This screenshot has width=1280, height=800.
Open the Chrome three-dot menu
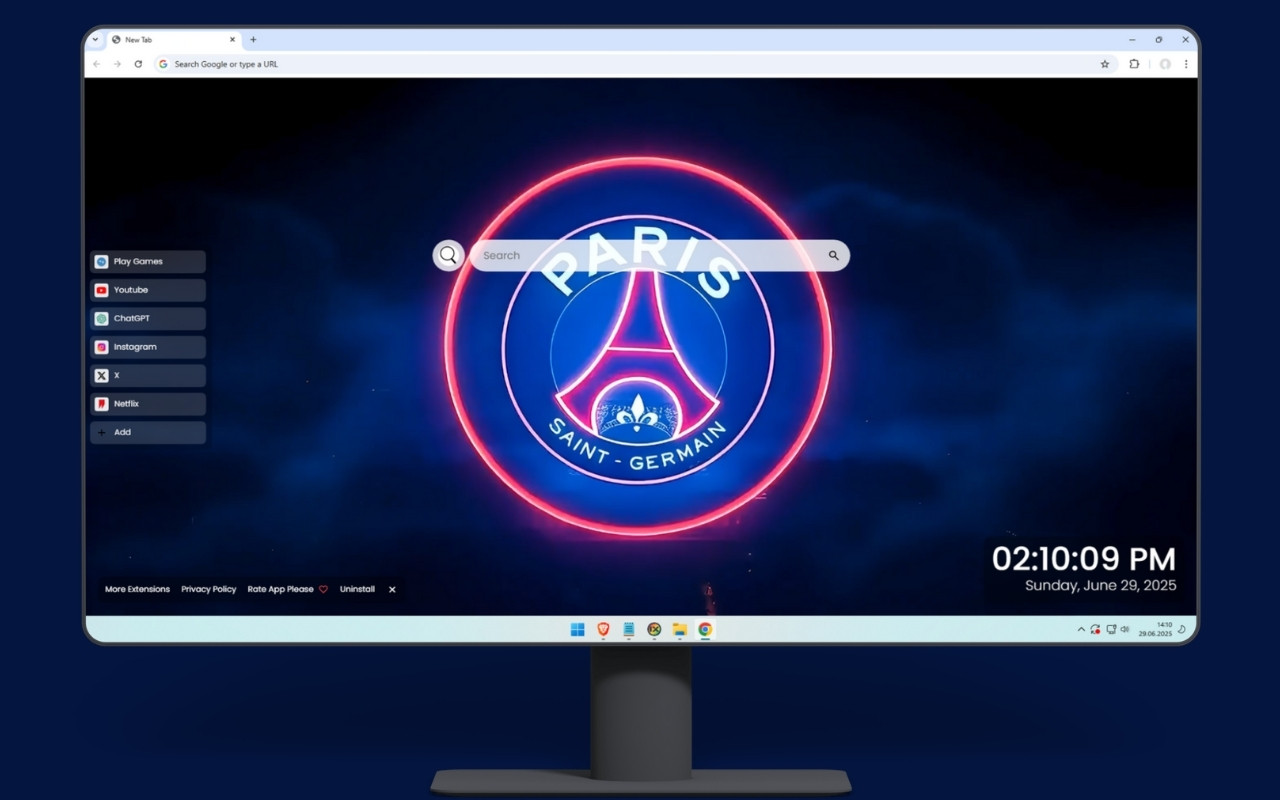pos(1185,63)
